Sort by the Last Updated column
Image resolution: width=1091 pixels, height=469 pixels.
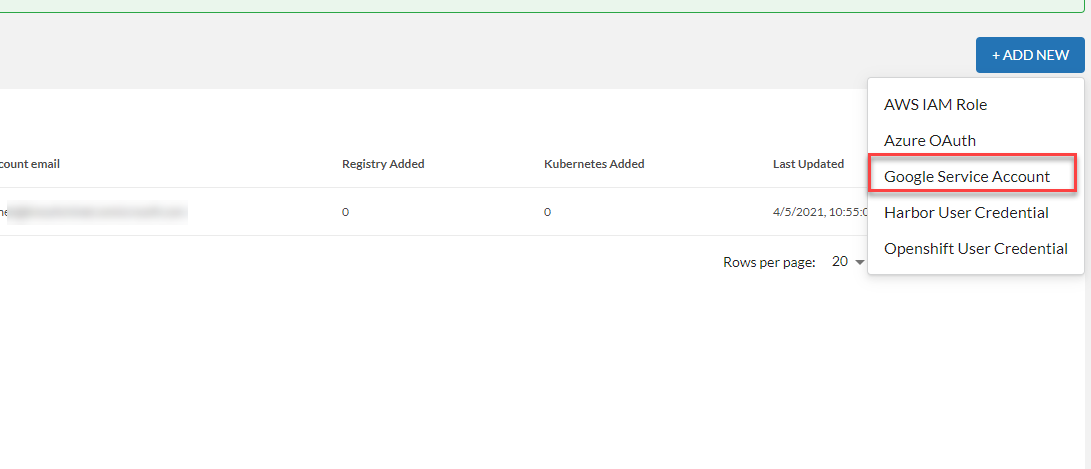click(x=808, y=164)
